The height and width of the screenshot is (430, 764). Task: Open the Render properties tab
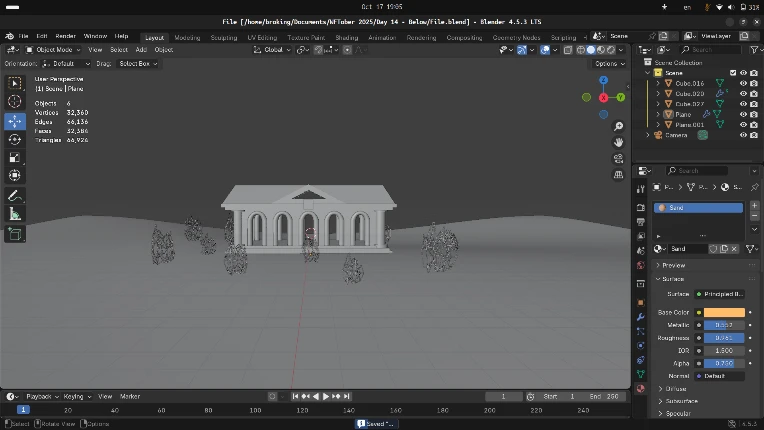pos(641,207)
